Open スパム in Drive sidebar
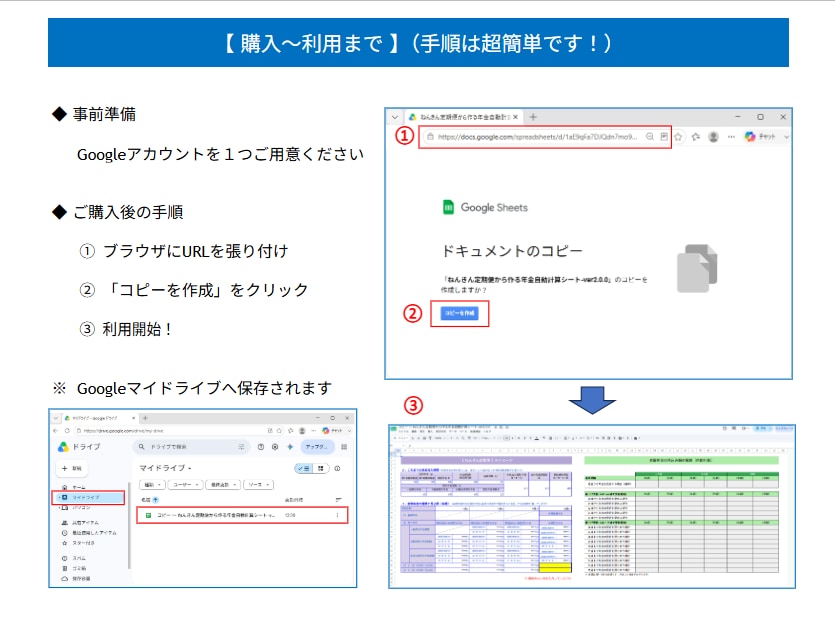The height and width of the screenshot is (636, 835). [75, 558]
